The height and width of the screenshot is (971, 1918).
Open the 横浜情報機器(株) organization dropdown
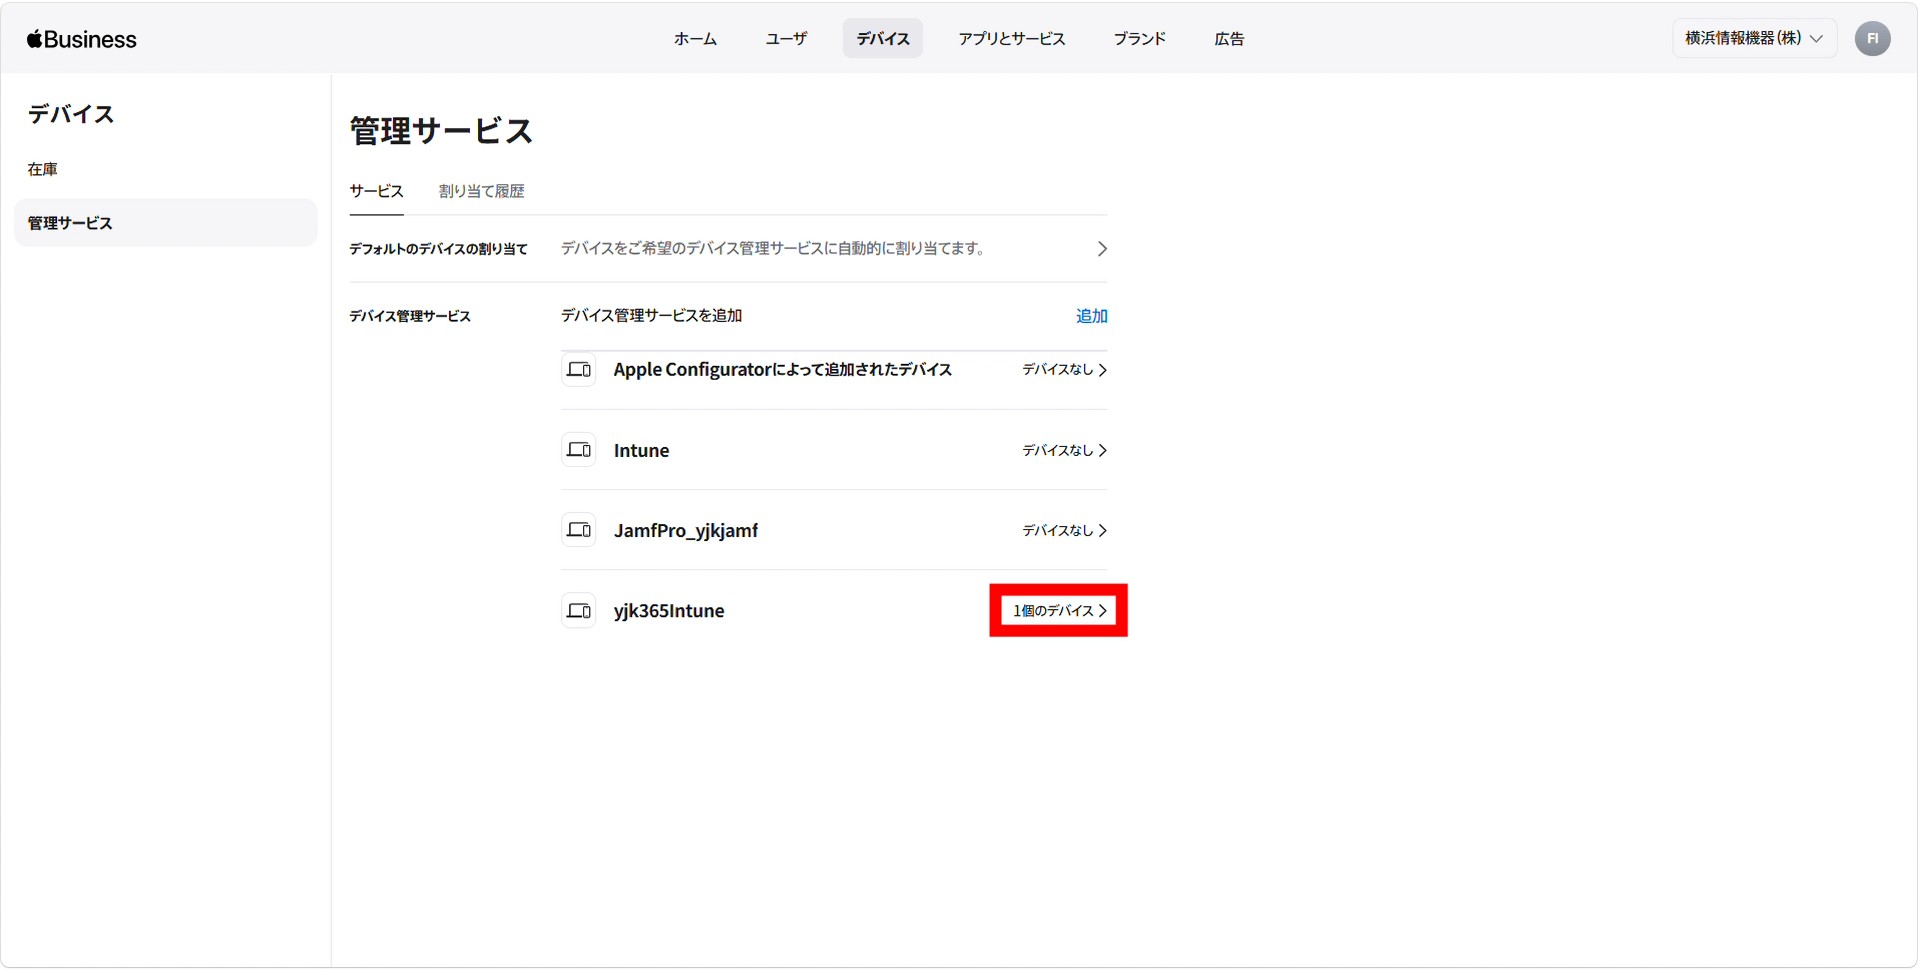pyautogui.click(x=1754, y=39)
